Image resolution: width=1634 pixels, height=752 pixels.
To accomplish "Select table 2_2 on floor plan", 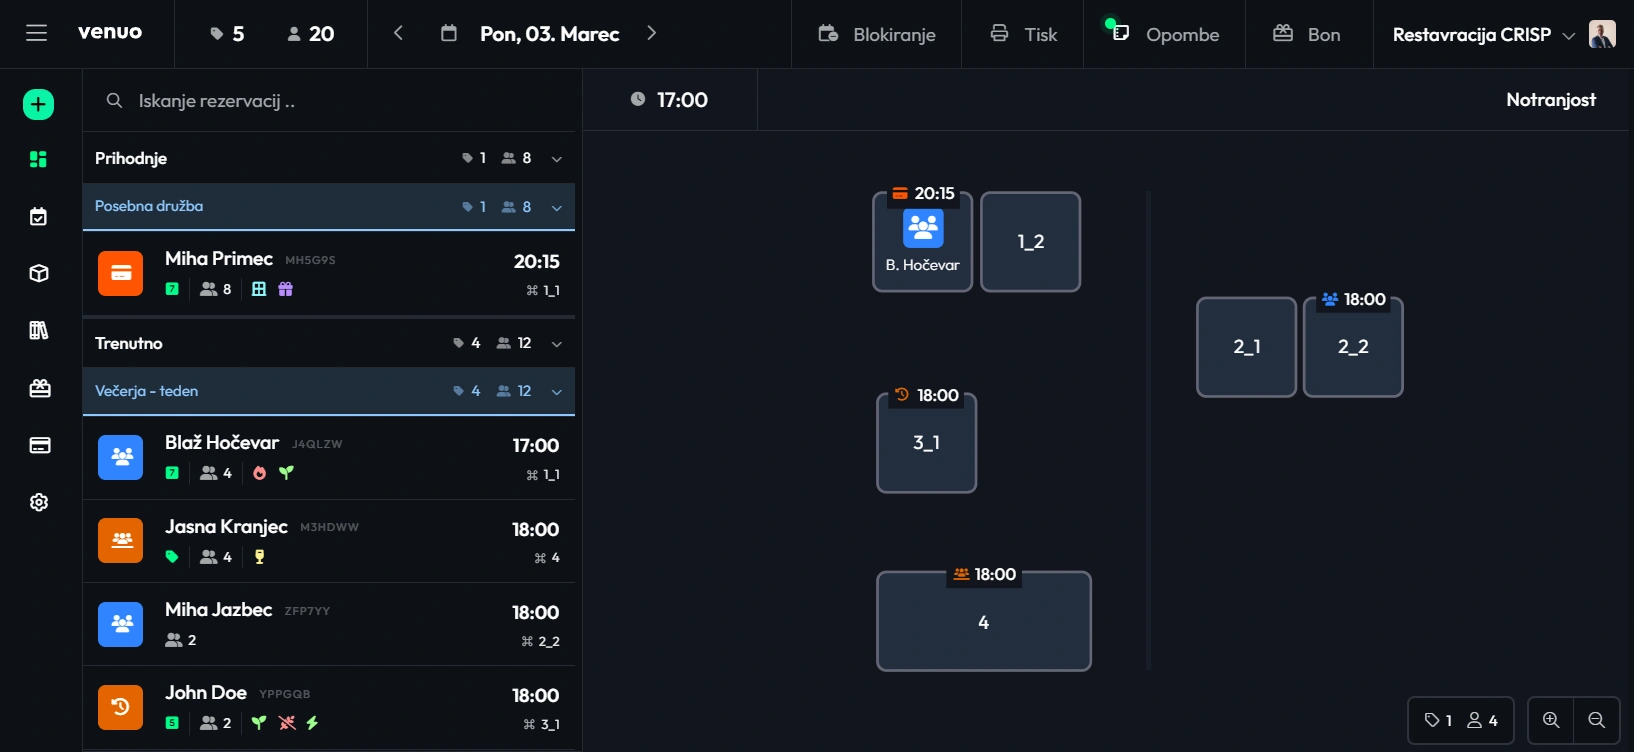I will pyautogui.click(x=1353, y=347).
